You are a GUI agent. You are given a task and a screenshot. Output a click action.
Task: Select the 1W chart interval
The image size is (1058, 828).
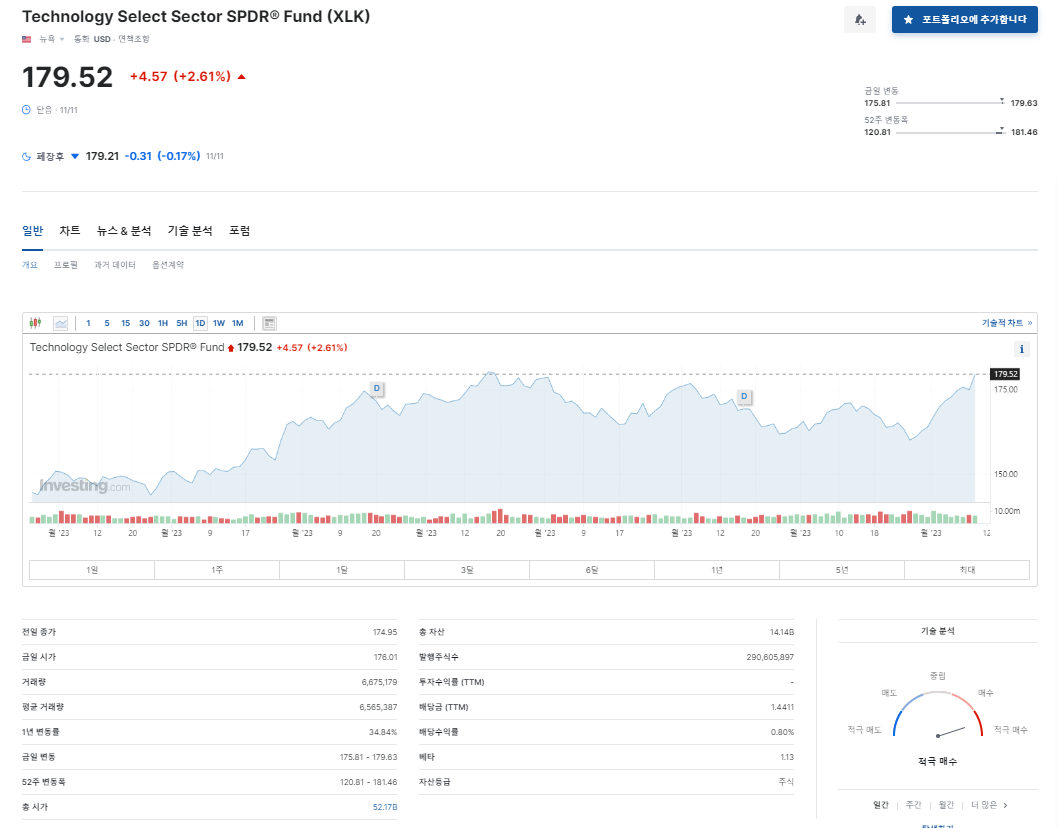click(219, 323)
